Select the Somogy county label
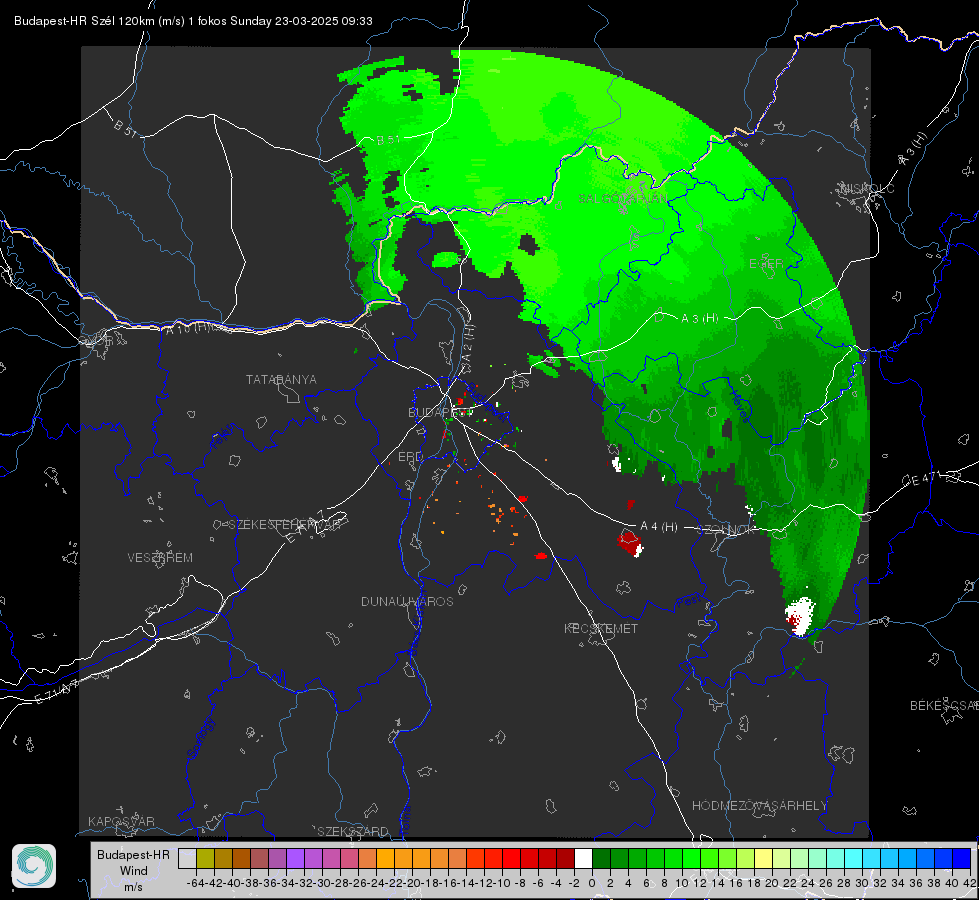Screen dimensions: 979x900 (201, 738)
